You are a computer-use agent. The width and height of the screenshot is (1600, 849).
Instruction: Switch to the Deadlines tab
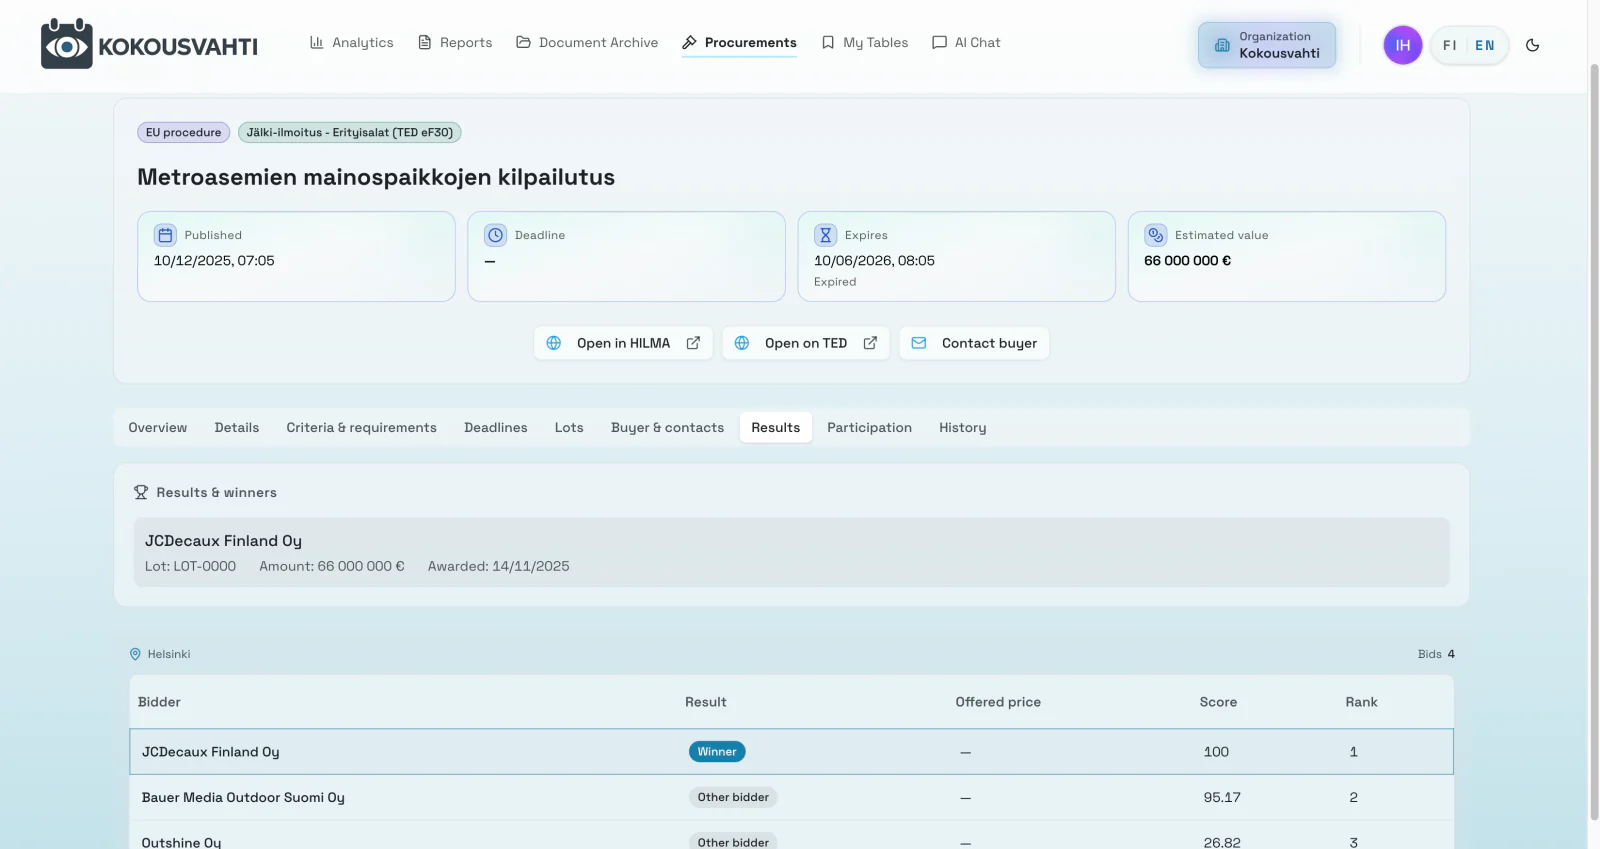[496, 427]
